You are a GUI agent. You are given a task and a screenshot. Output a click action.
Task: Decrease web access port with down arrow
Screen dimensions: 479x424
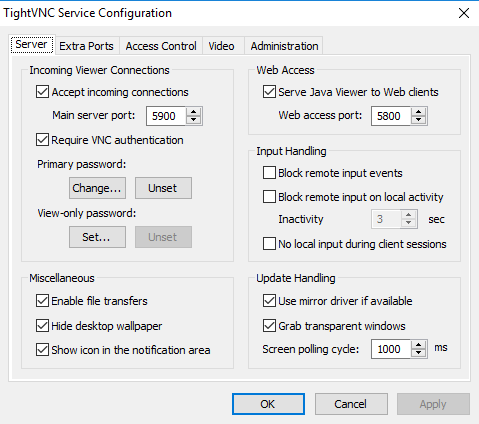coord(419,120)
